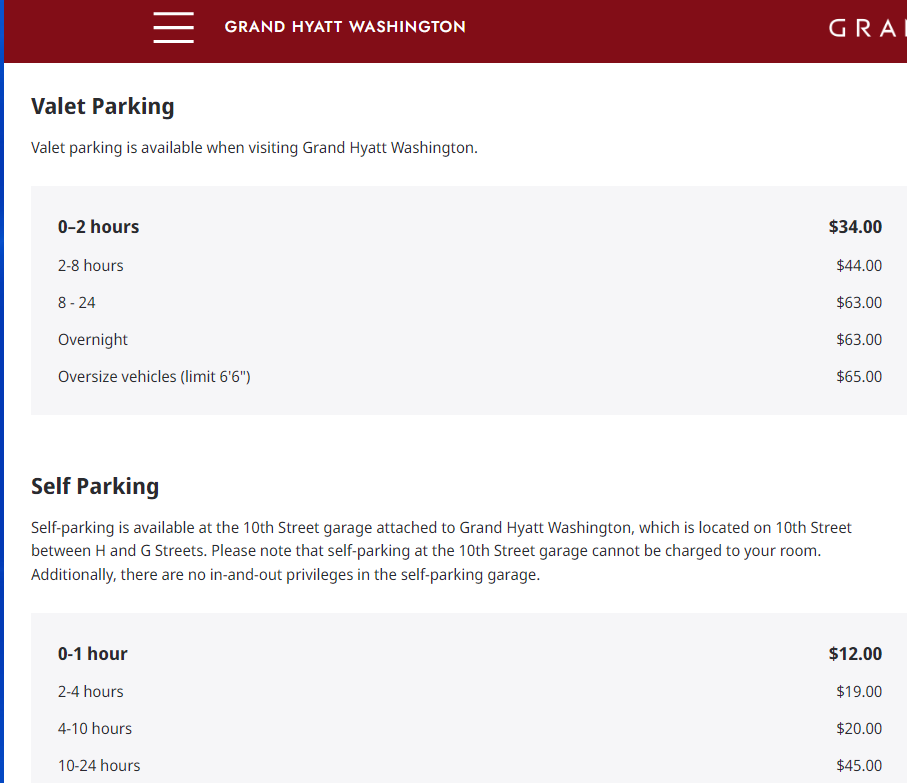Screen dimensions: 907x783
Task: Click the self parking 2-4 hours label
Action: click(x=91, y=692)
